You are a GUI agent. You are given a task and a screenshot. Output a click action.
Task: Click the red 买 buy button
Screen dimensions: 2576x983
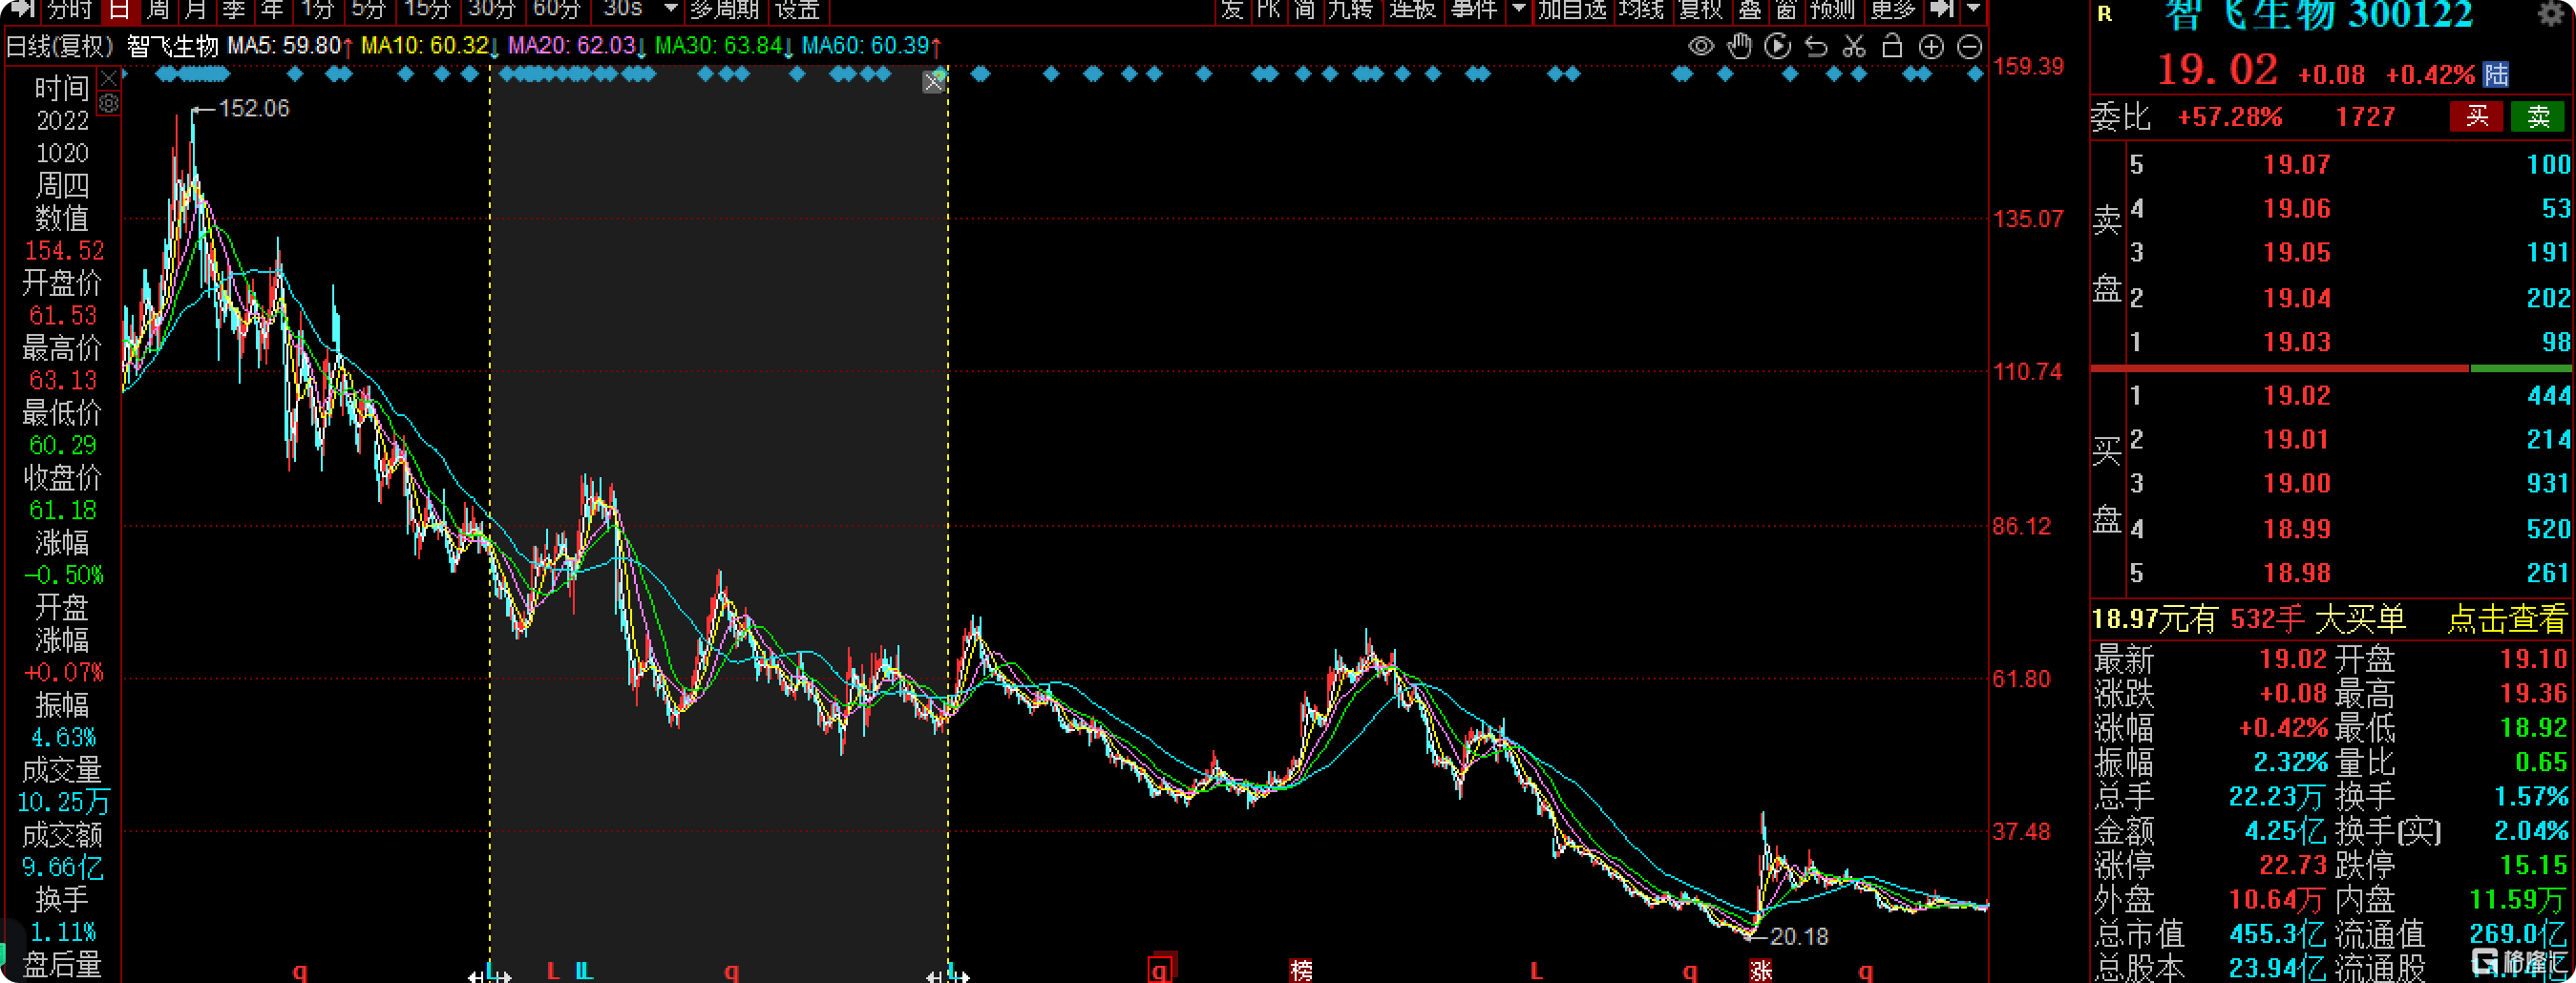pyautogui.click(x=2476, y=116)
